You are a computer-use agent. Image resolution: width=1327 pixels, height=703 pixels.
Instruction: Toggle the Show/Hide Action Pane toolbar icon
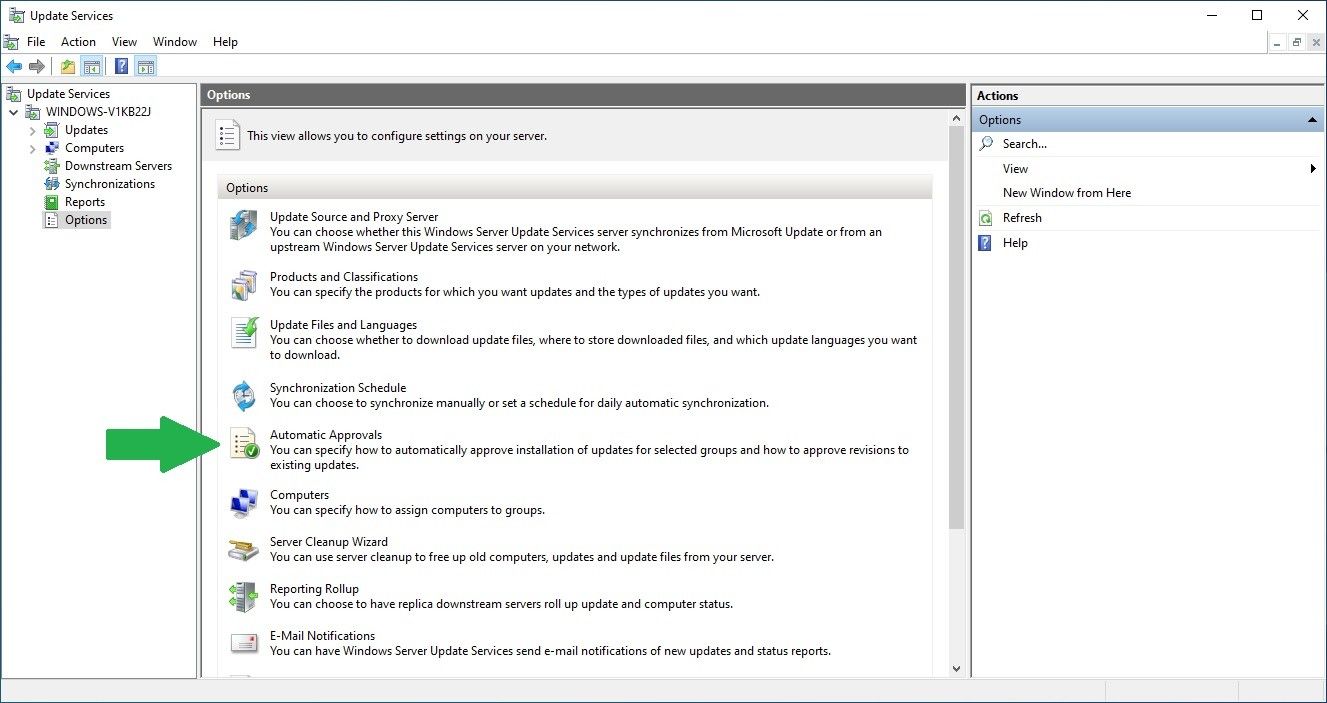point(146,67)
